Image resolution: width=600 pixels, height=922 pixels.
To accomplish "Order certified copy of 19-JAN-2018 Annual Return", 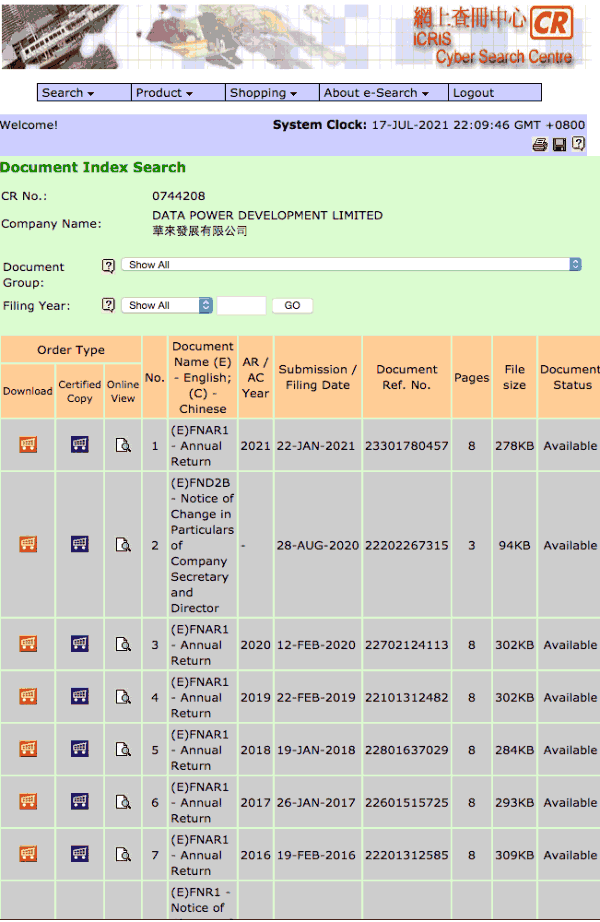I will pos(80,749).
